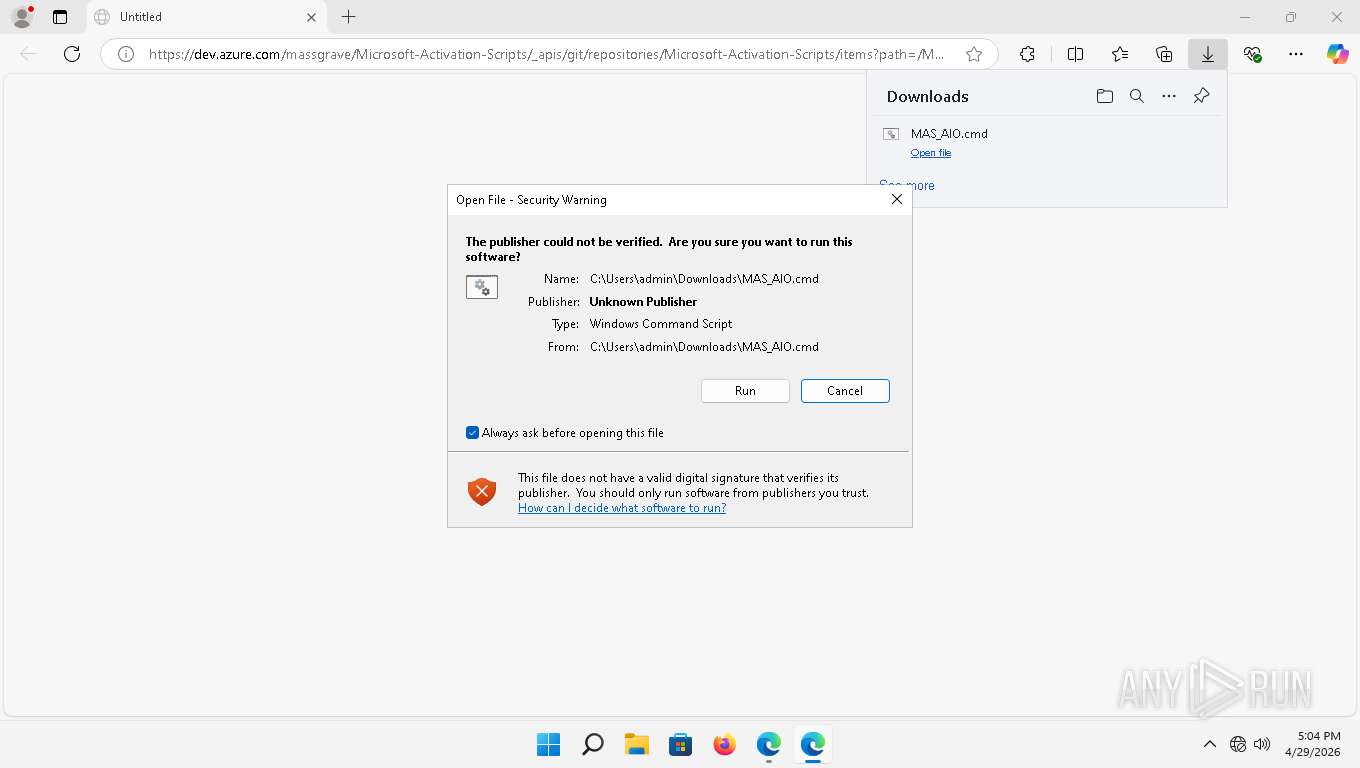Close the Untitled tab
Viewport: 1360px width, 768px height.
click(x=311, y=17)
